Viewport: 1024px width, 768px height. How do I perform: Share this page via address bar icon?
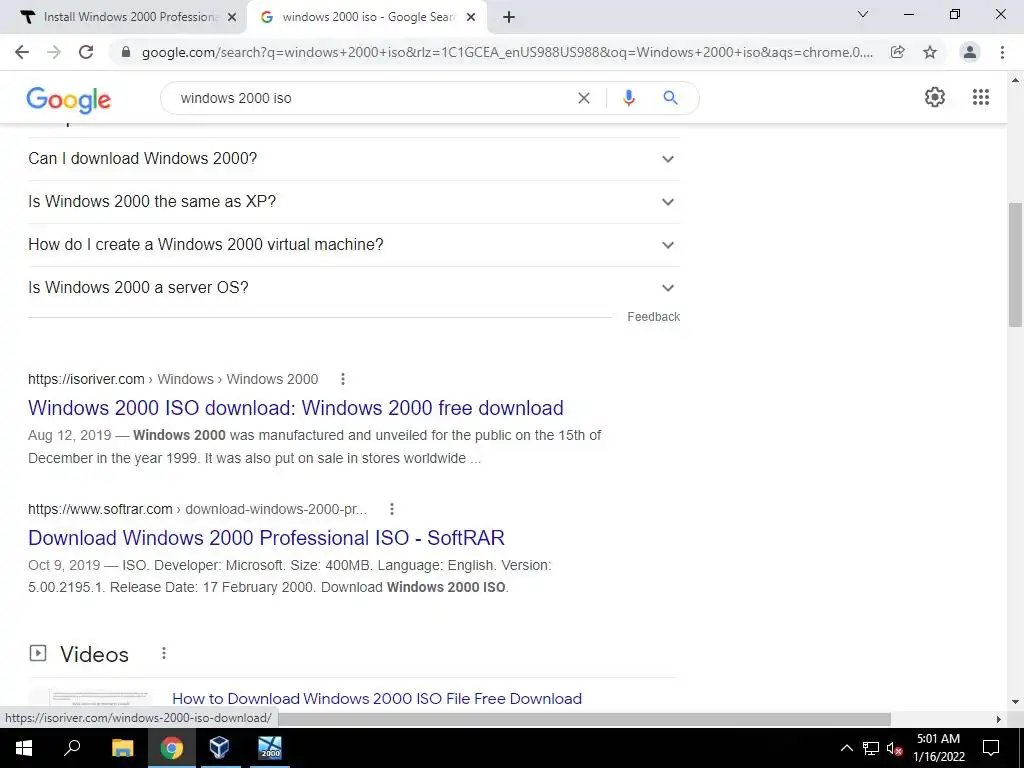pos(898,52)
